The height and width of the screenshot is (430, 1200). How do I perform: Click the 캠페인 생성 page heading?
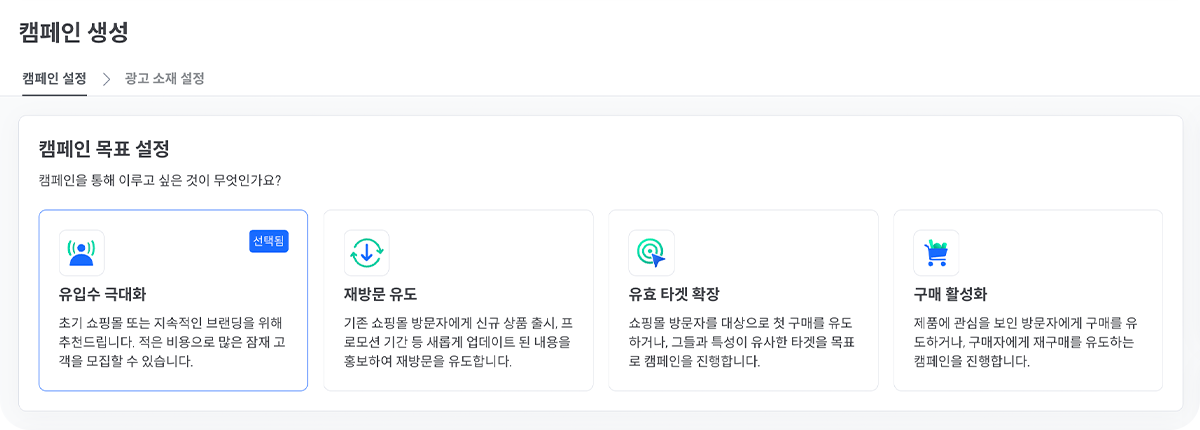(73, 32)
